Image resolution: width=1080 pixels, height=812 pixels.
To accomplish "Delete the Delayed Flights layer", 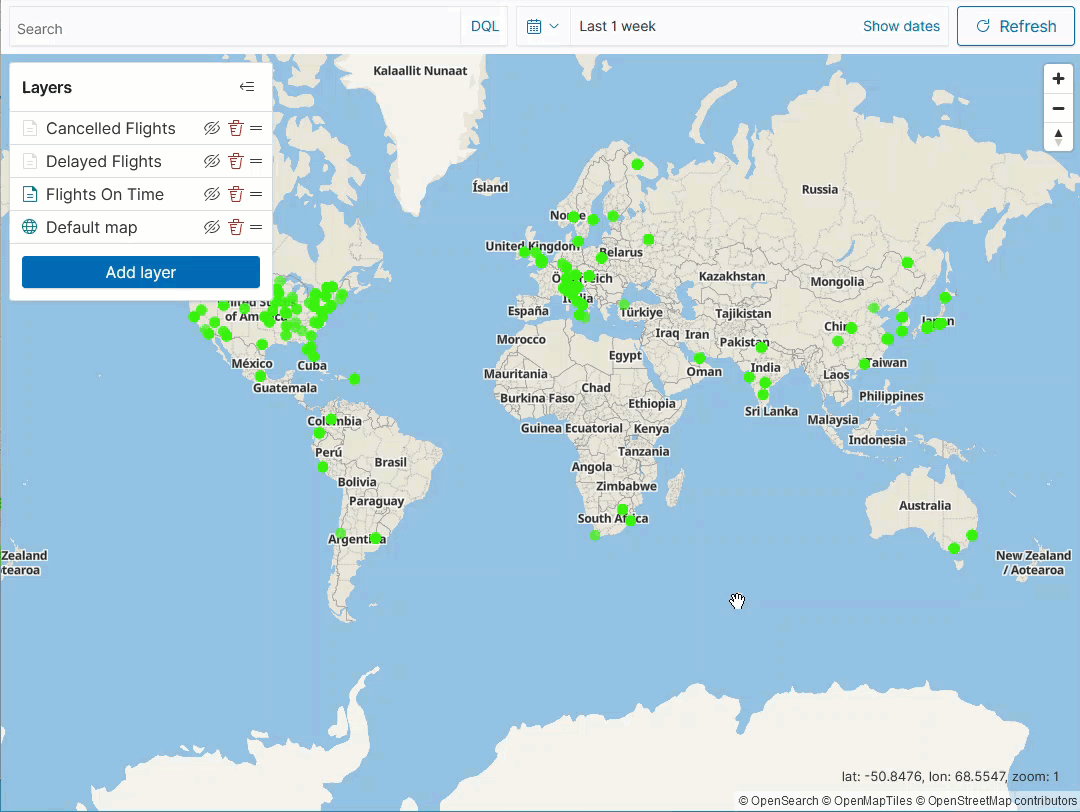I will pyautogui.click(x=236, y=161).
